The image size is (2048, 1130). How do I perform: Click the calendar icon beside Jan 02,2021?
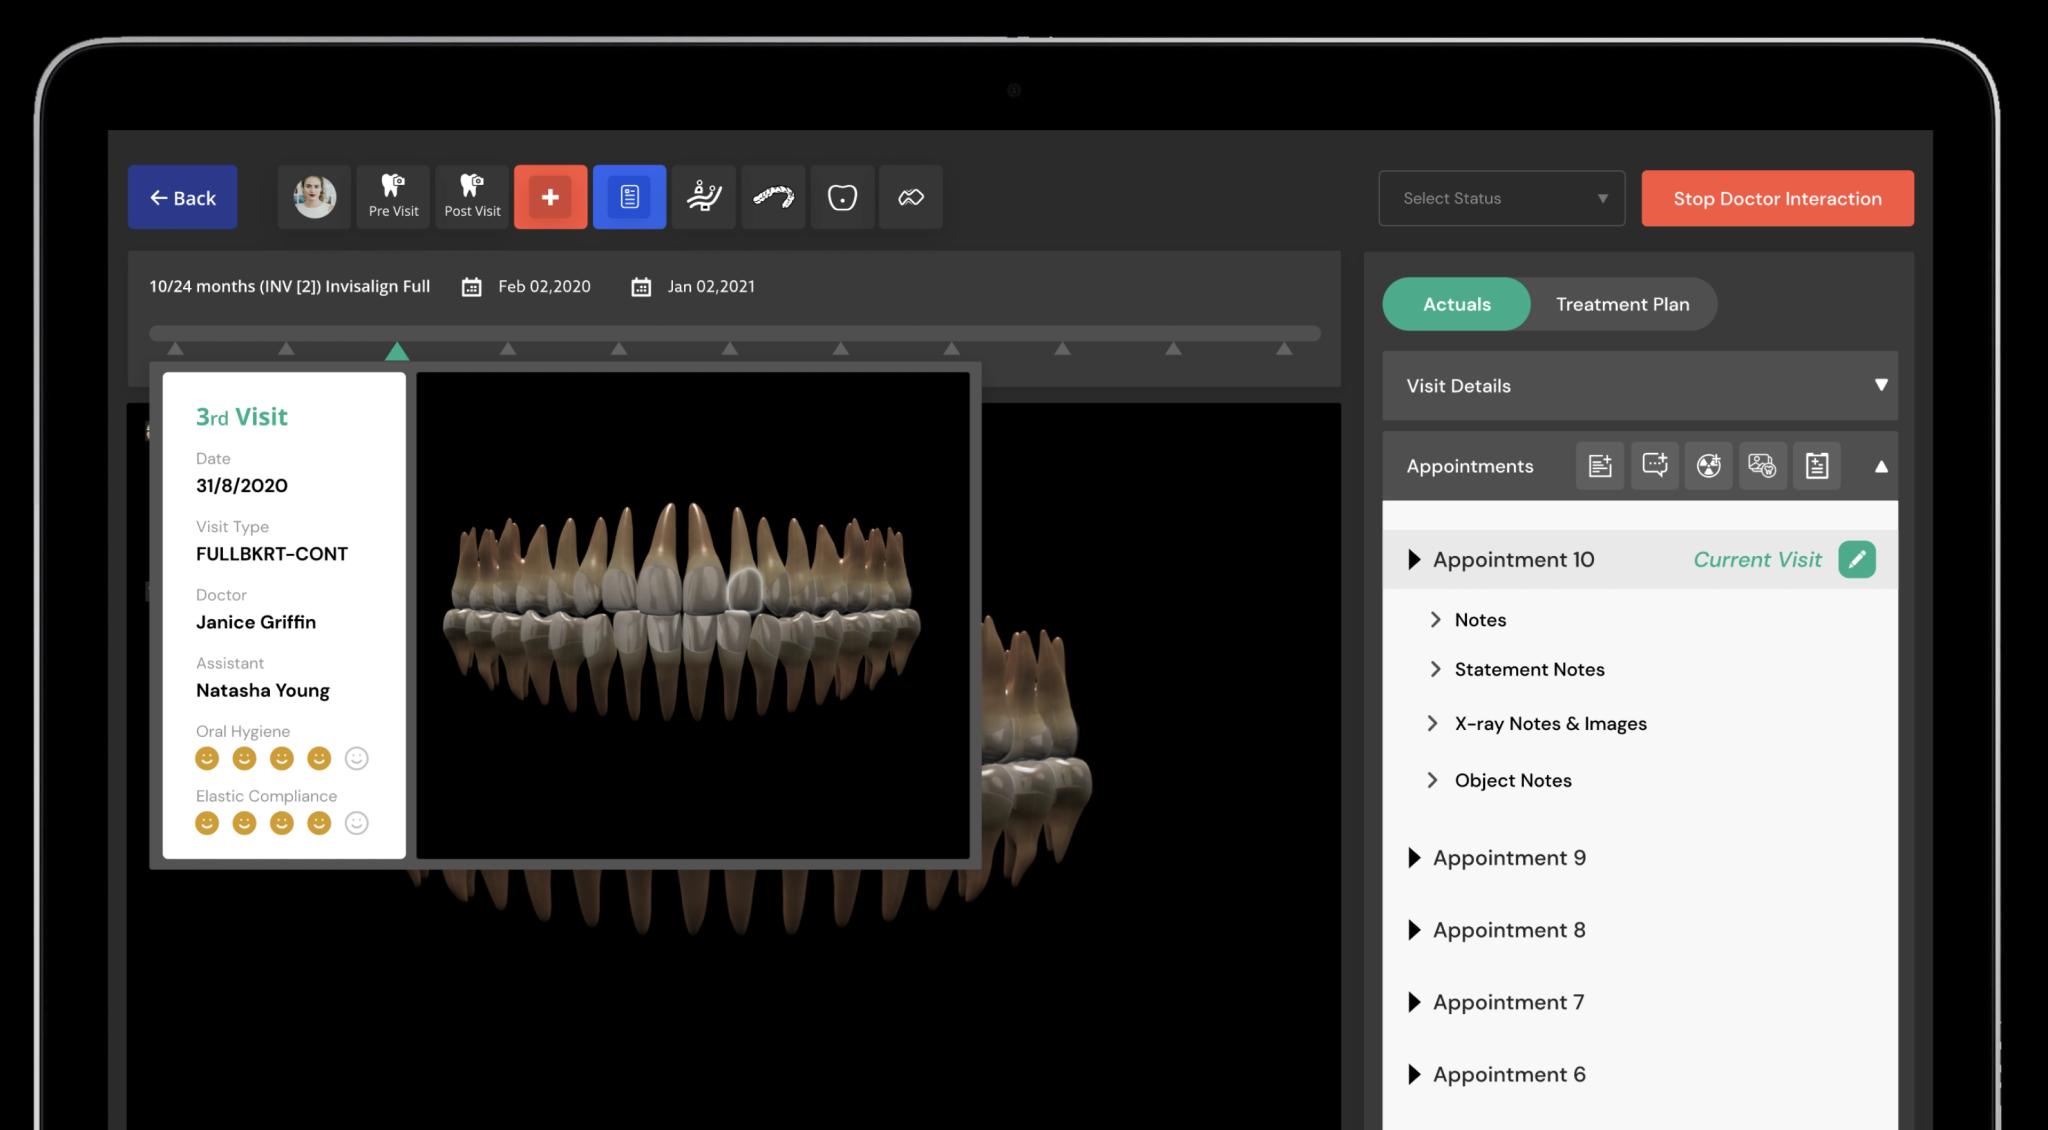pyautogui.click(x=641, y=287)
